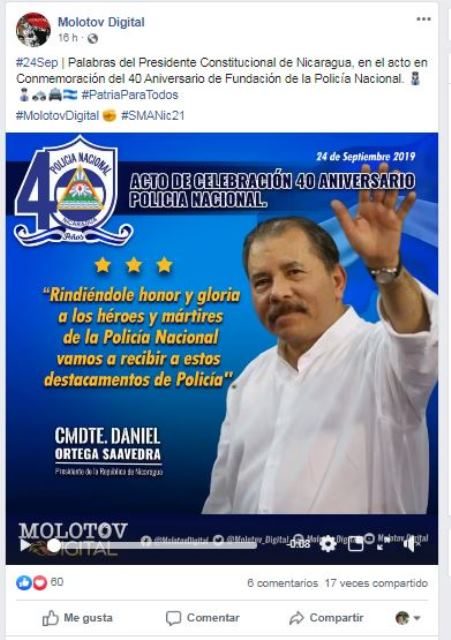
Task: Open the #PatriaParaTodos hashtag
Action: [x=130, y=95]
